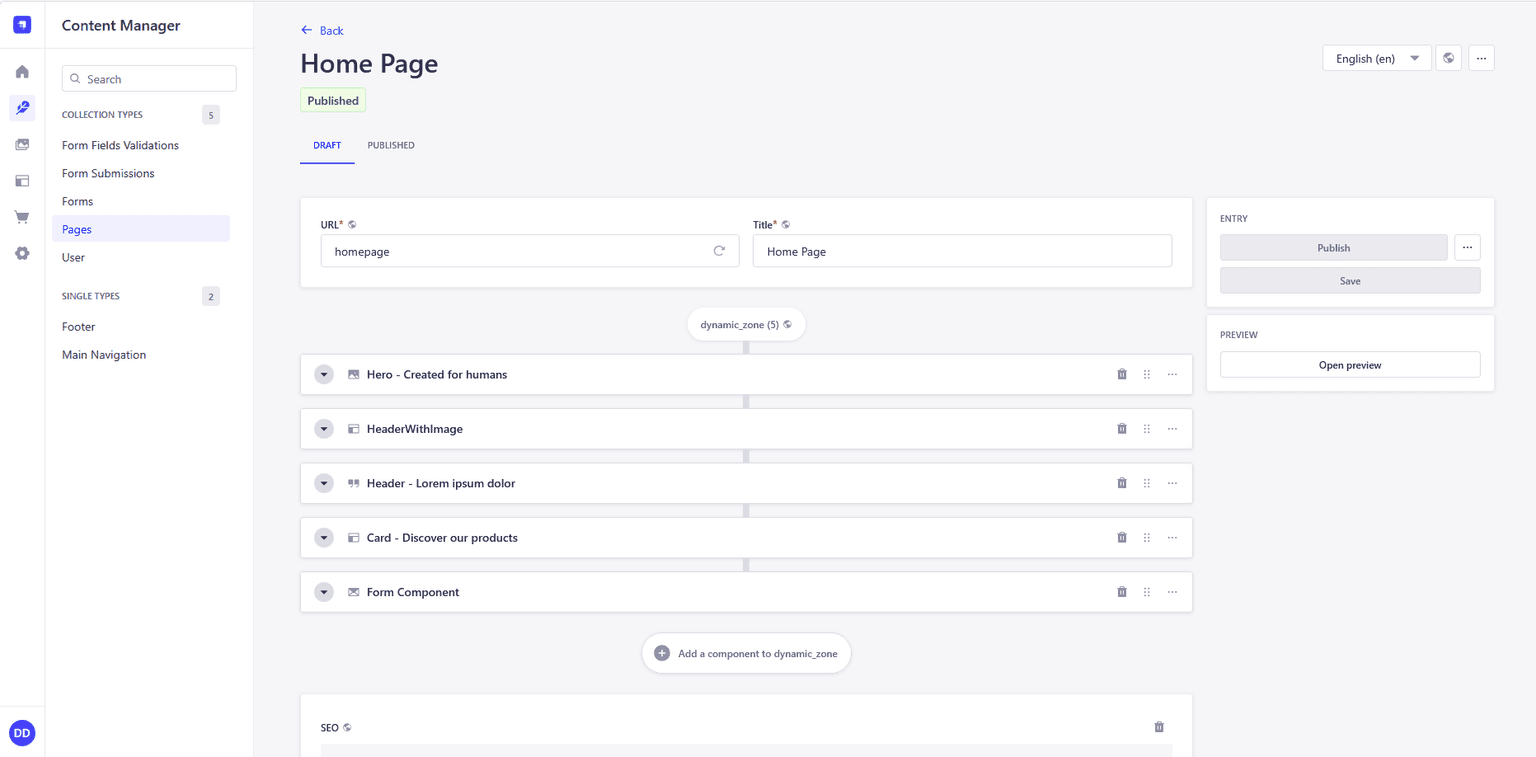The height and width of the screenshot is (757, 1536).
Task: Open the Media Library icon
Action: point(22,145)
